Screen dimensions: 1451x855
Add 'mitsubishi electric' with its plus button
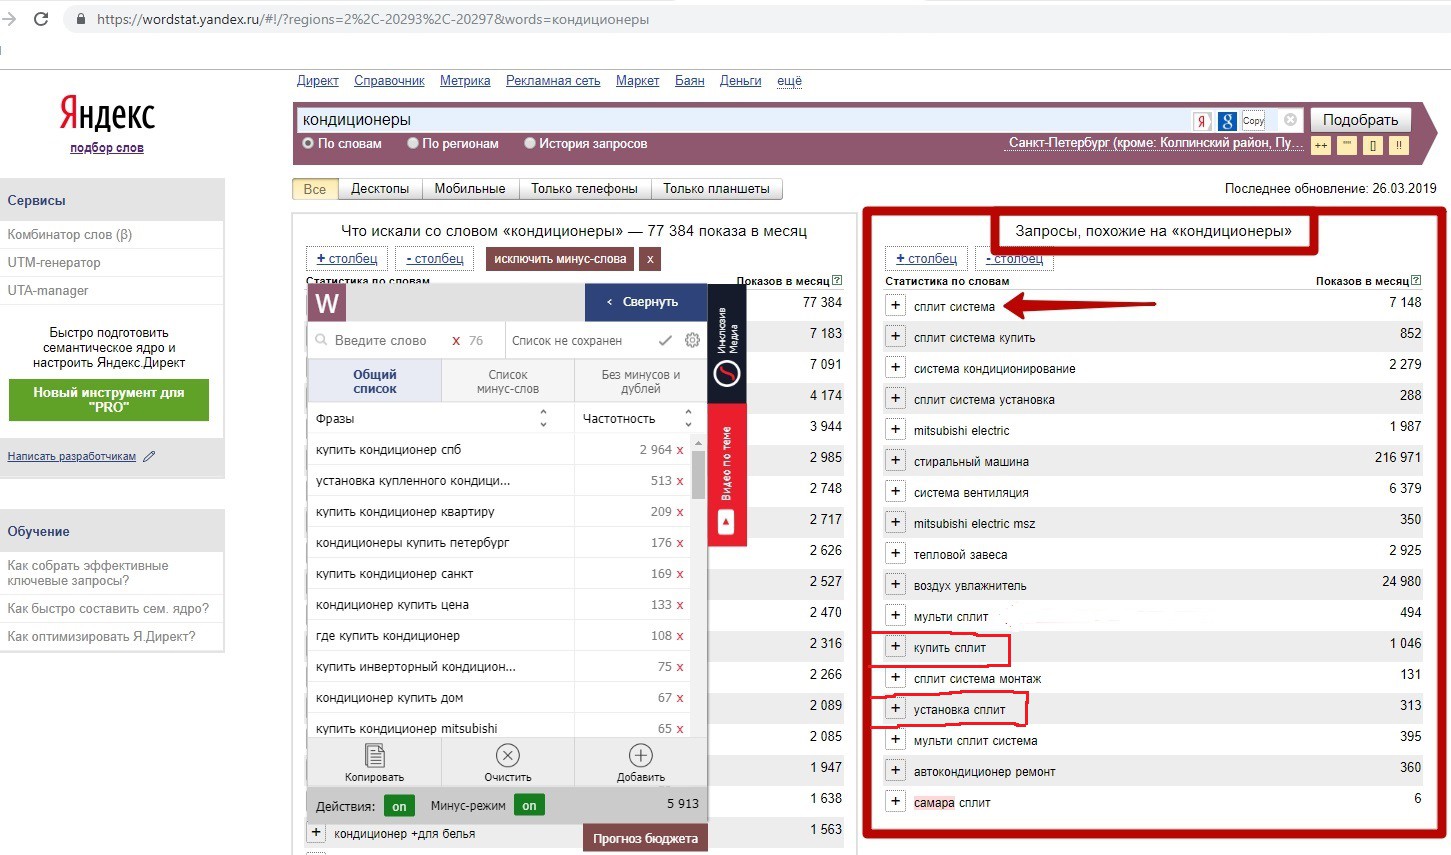click(x=896, y=430)
